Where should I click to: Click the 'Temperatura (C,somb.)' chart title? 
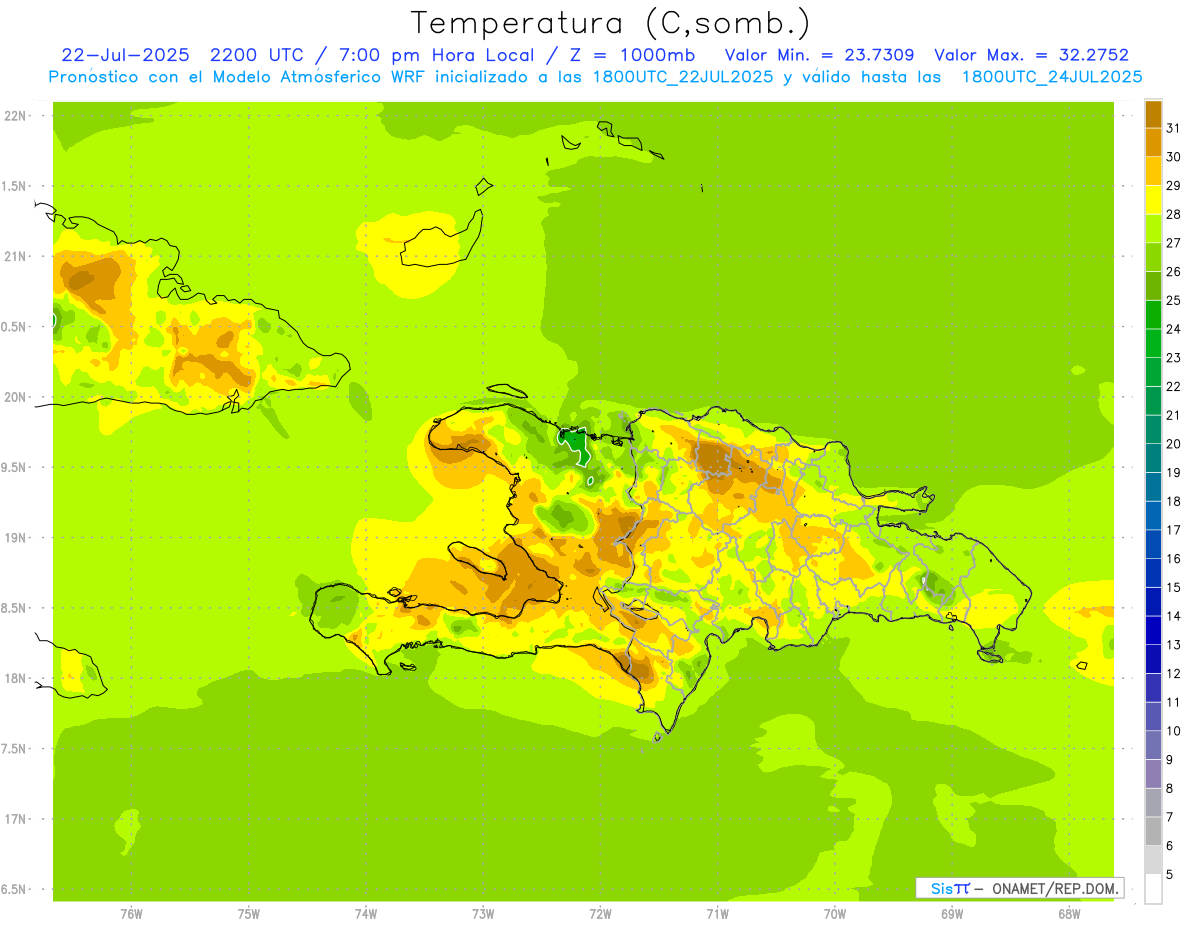click(x=611, y=23)
